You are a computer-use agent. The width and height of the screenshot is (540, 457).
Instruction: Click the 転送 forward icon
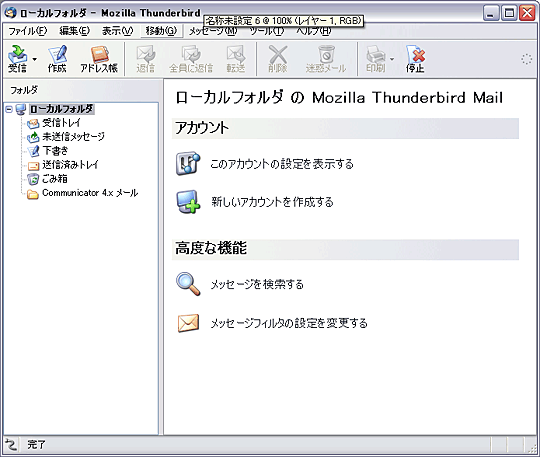click(236, 59)
